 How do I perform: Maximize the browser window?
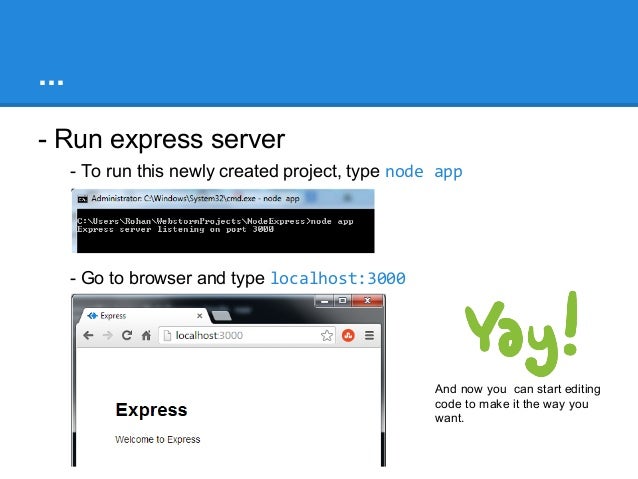343,301
